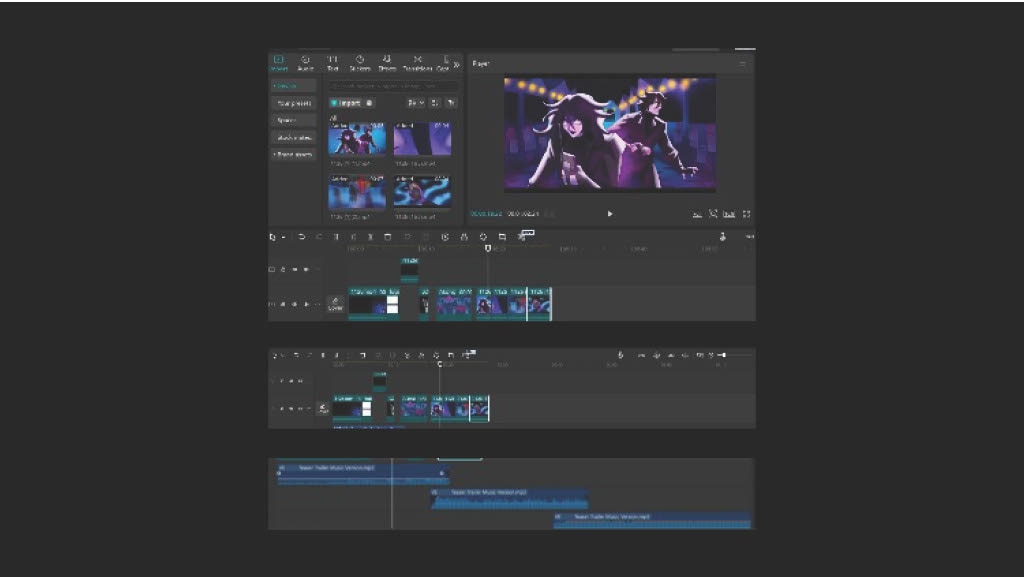This screenshot has width=1024, height=577.
Task: Select Stock materials in the sidebar
Action: tap(293, 137)
